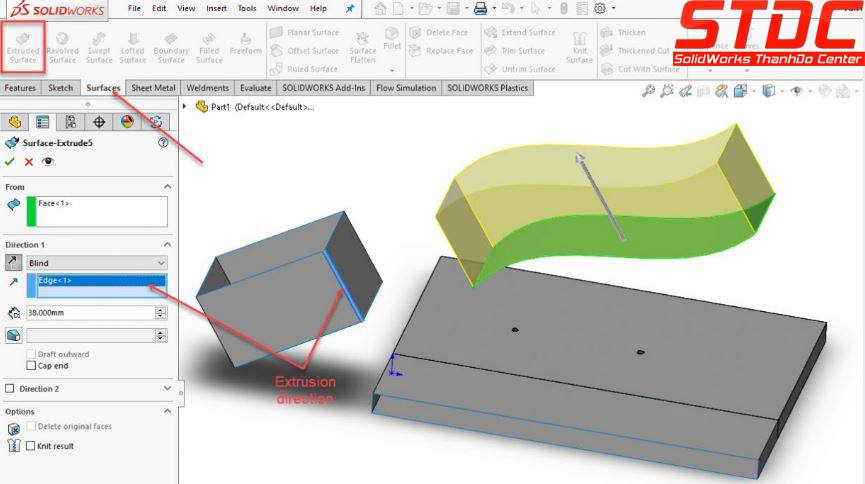Select the Lofted Surface tool
Image resolution: width=865 pixels, height=484 pixels.
pos(132,47)
